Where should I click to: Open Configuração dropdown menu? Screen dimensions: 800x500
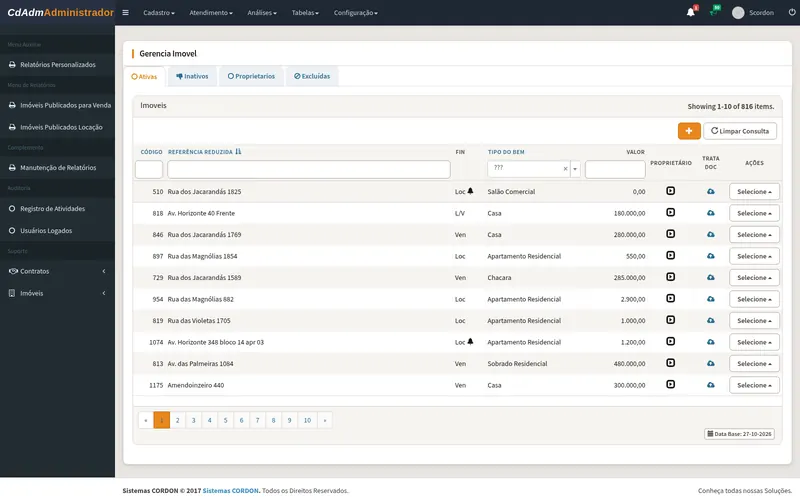356,13
